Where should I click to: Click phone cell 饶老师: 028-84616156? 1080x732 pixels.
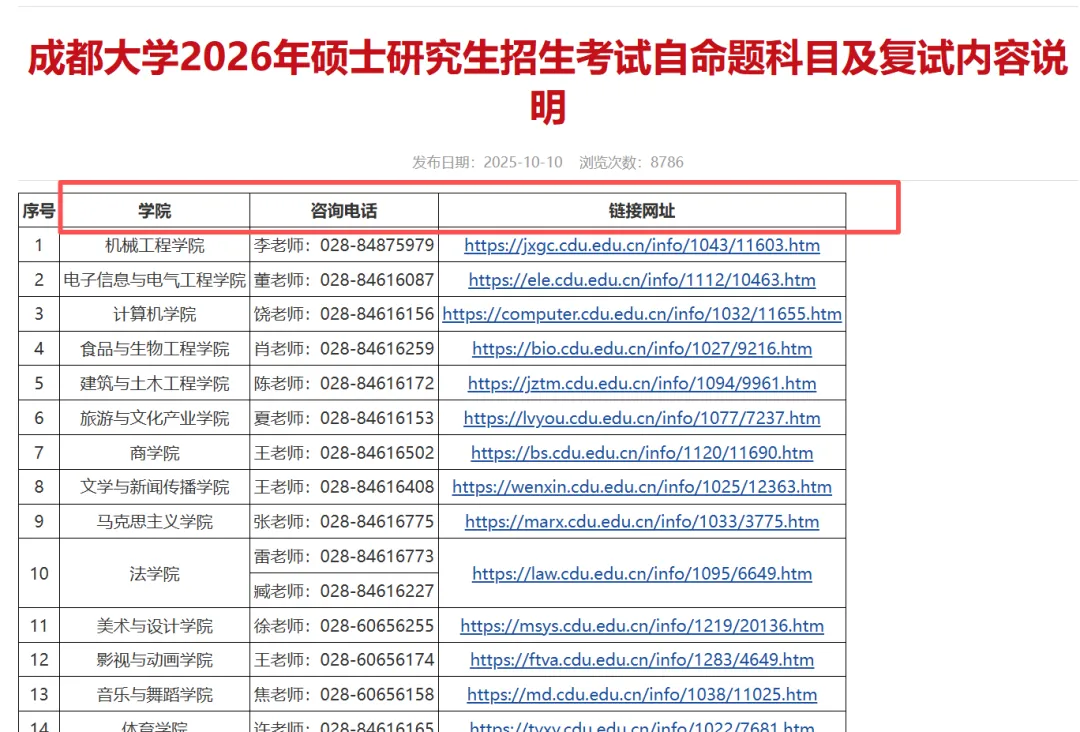coord(344,314)
